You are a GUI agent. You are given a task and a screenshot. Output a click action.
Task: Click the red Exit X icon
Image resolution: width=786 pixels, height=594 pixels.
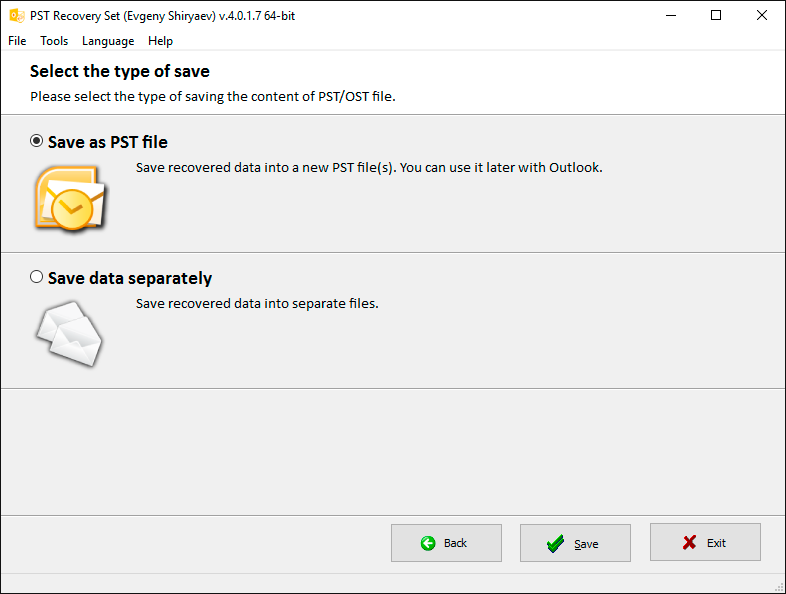689,543
